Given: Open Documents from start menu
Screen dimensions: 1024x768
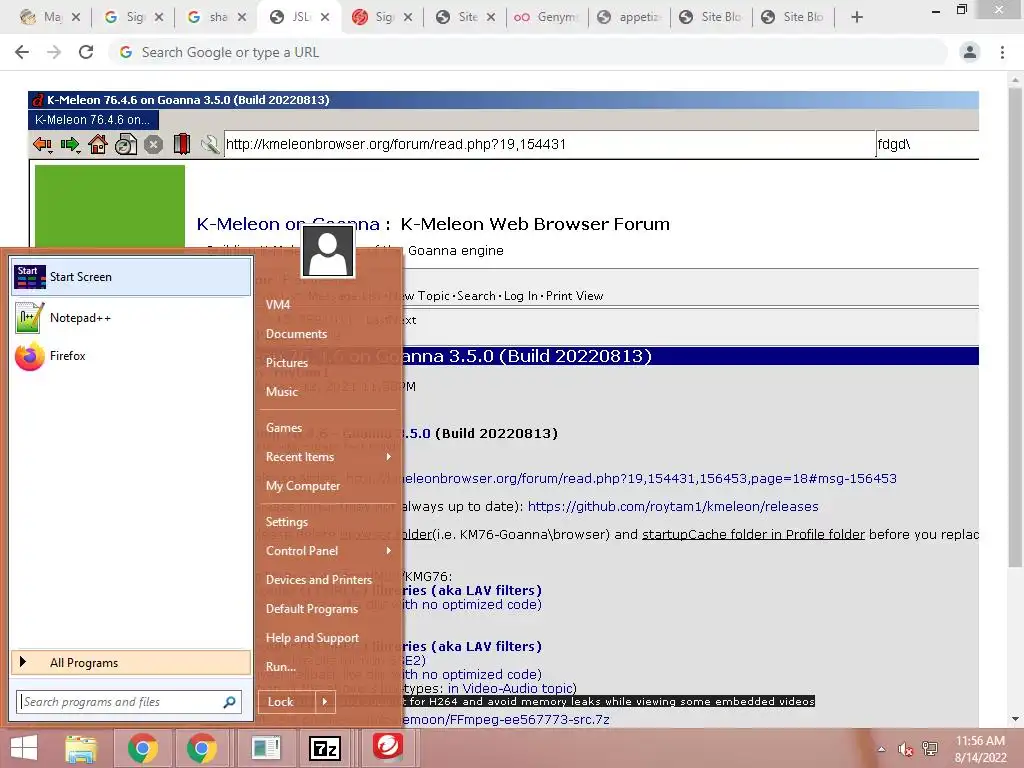Looking at the screenshot, I should (x=296, y=334).
